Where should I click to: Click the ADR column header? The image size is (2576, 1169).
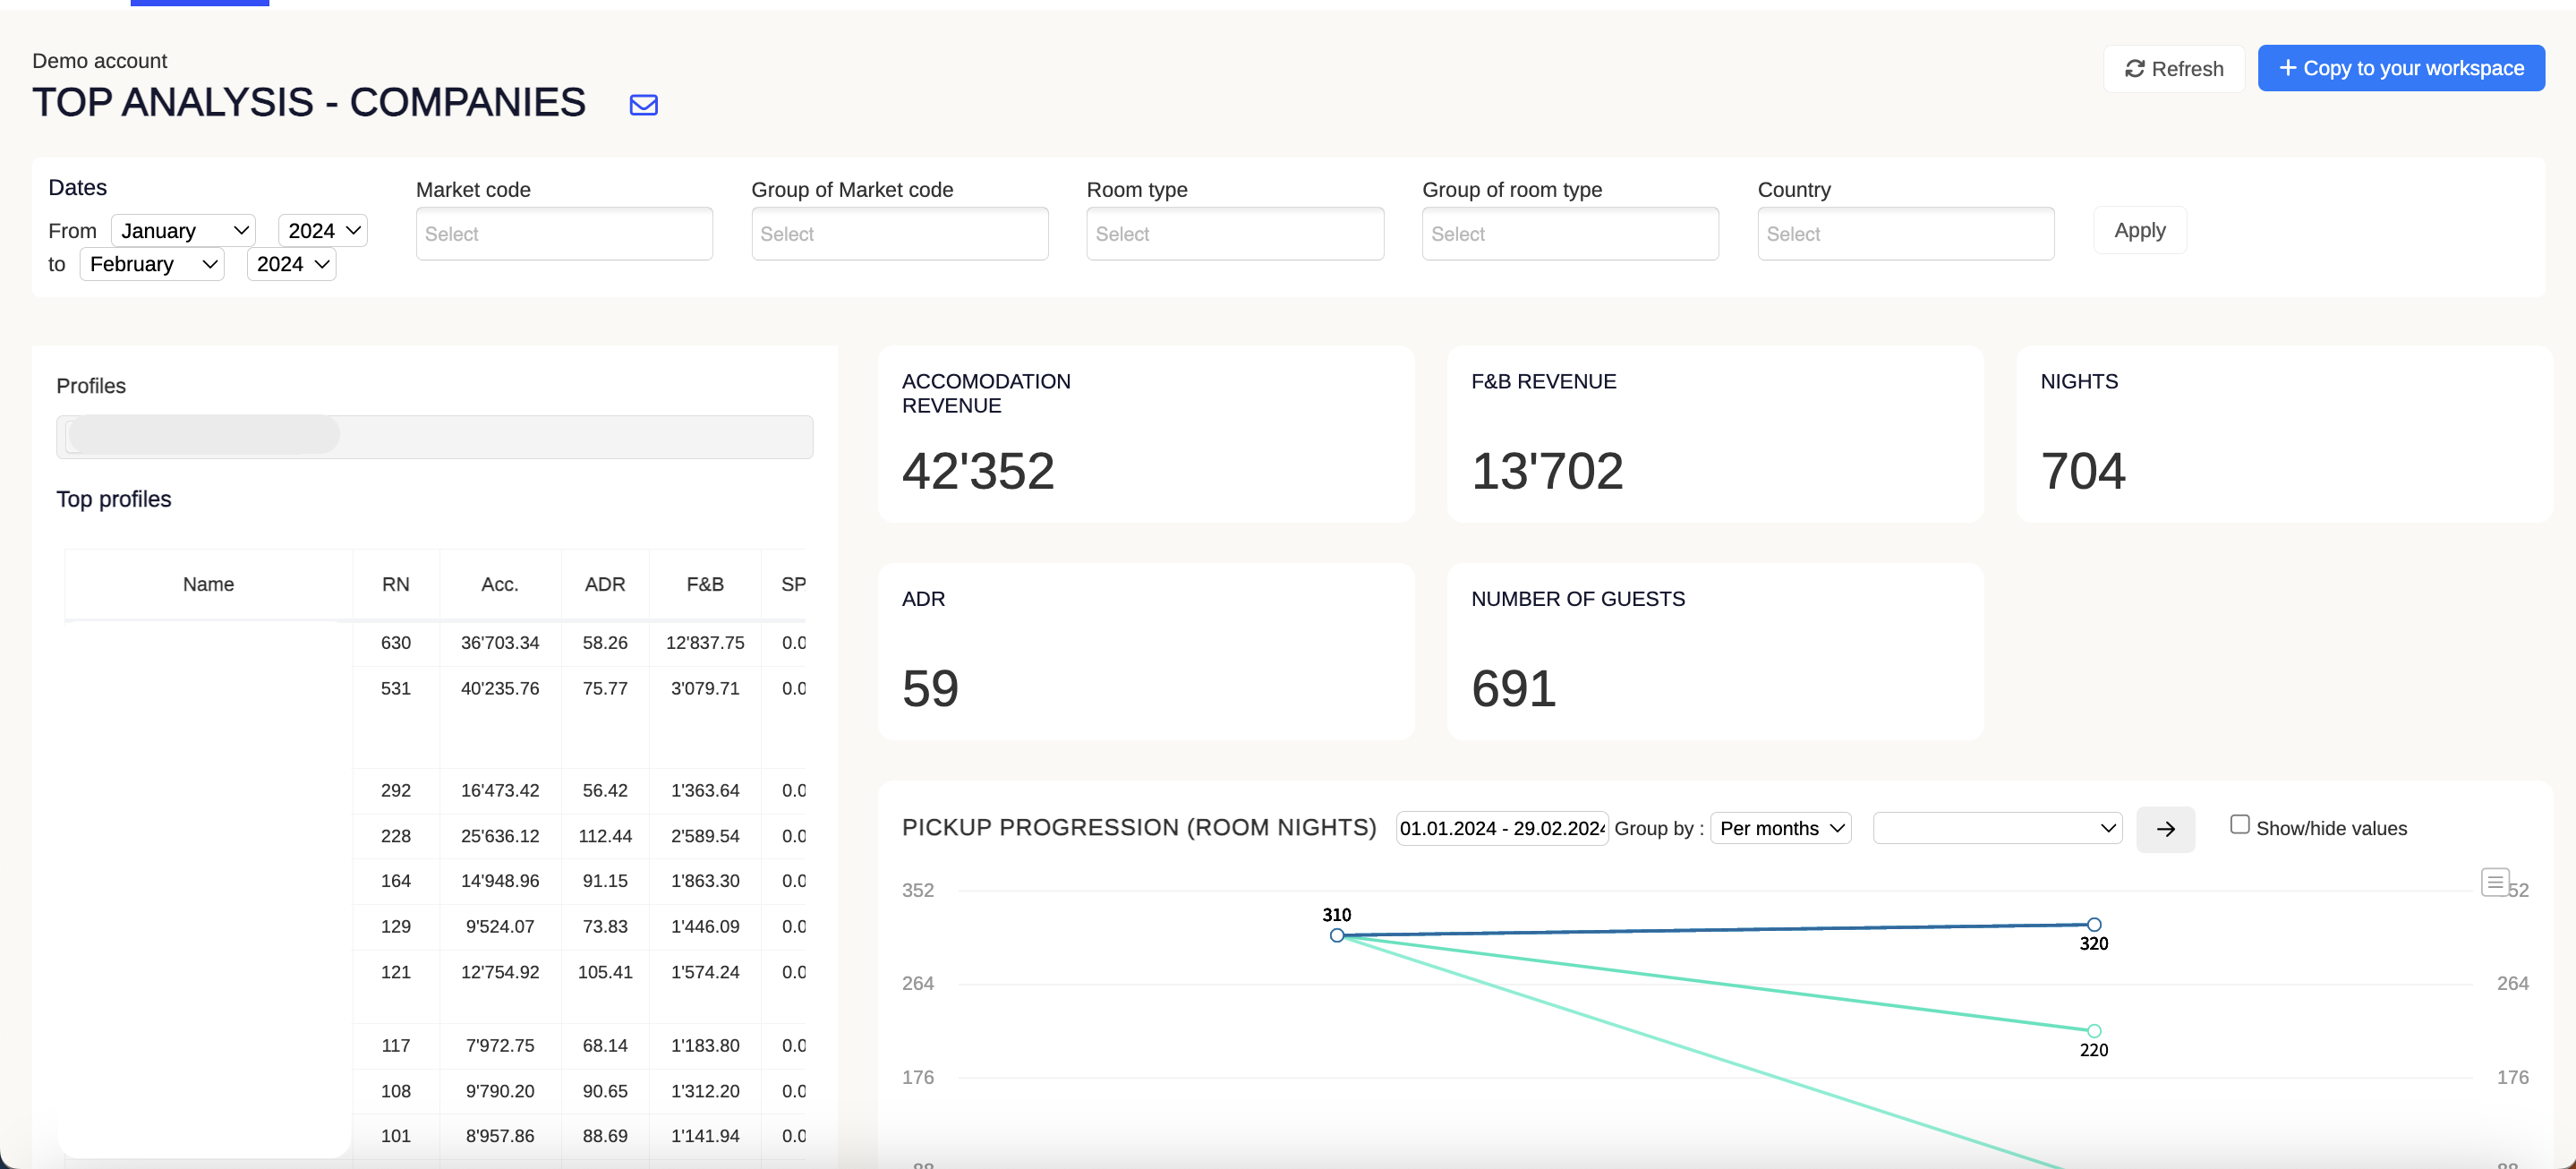point(604,585)
